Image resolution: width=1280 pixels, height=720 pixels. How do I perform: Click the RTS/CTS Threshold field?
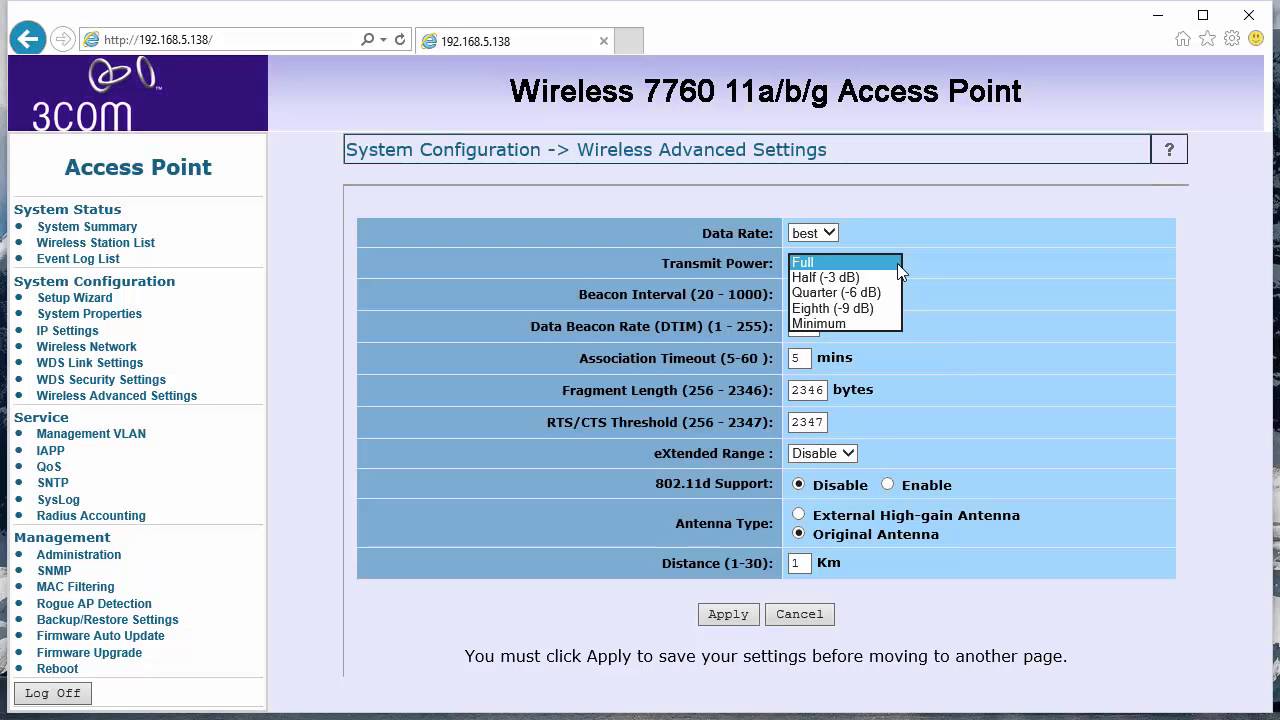[x=808, y=422]
